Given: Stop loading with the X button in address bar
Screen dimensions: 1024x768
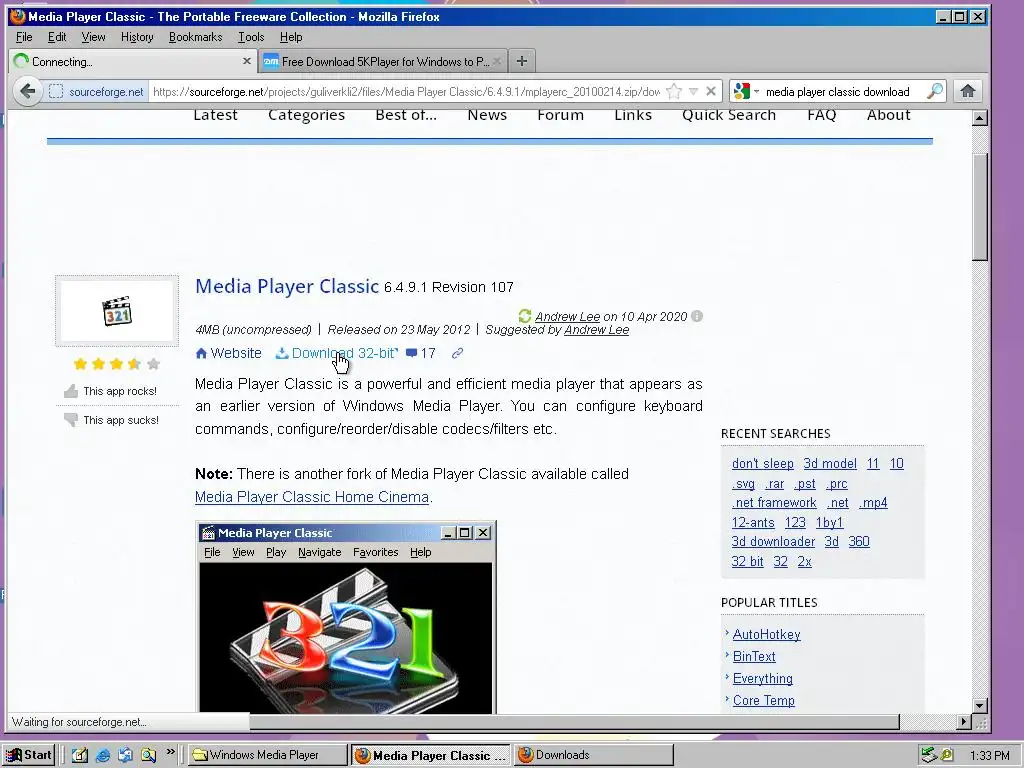Looking at the screenshot, I should [711, 91].
